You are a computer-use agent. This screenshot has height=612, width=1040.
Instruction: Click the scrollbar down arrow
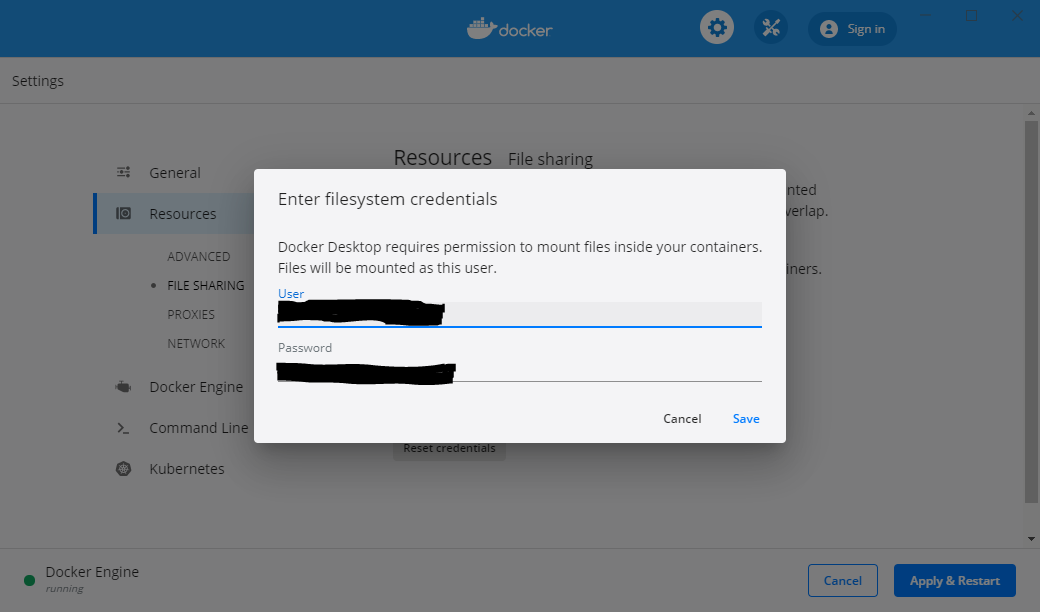(1031, 538)
